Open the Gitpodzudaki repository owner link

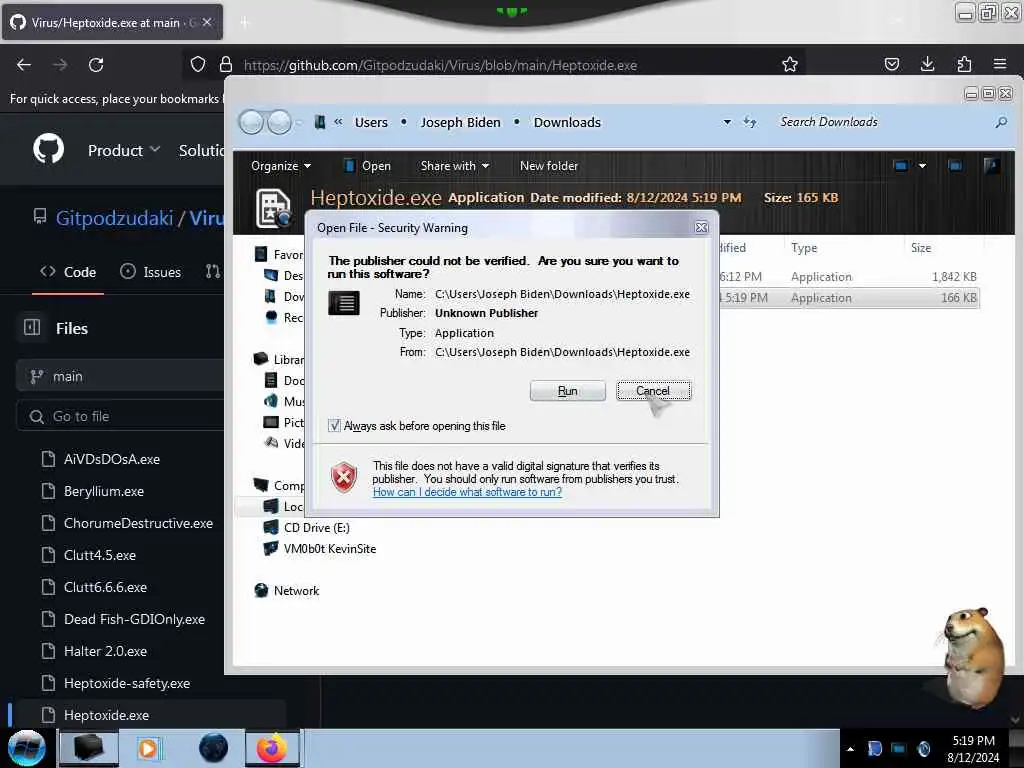tap(114, 217)
